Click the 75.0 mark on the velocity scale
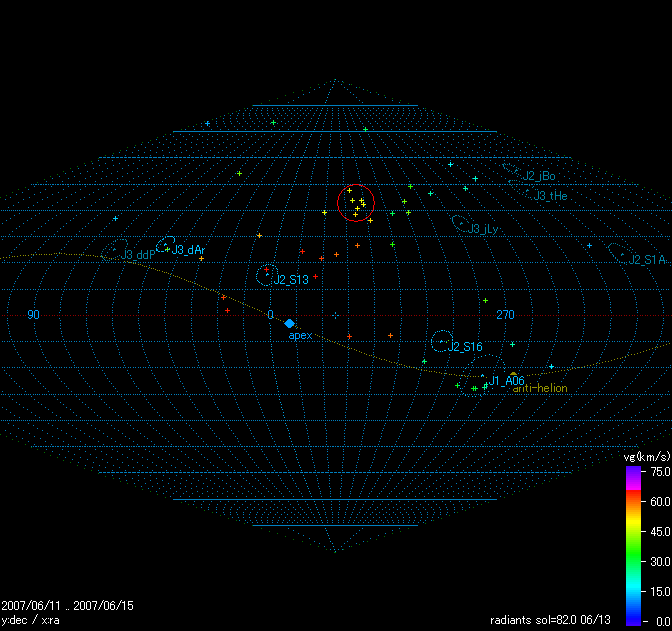Viewport: 672px width, 631px height. (660, 472)
